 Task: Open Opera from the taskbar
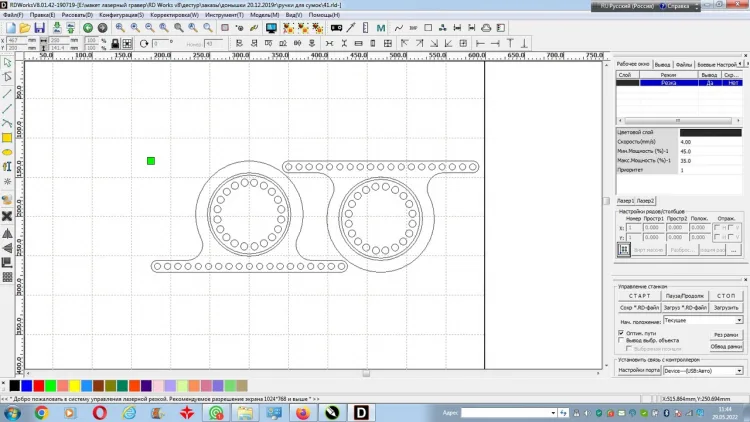(99, 412)
